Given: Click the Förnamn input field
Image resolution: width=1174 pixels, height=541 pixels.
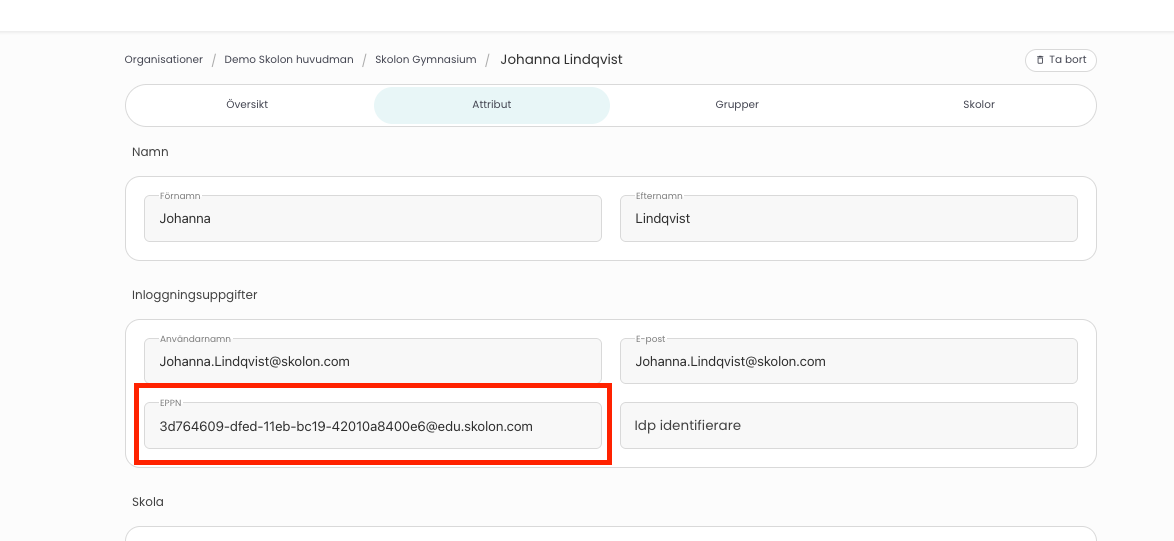Looking at the screenshot, I should coord(373,218).
